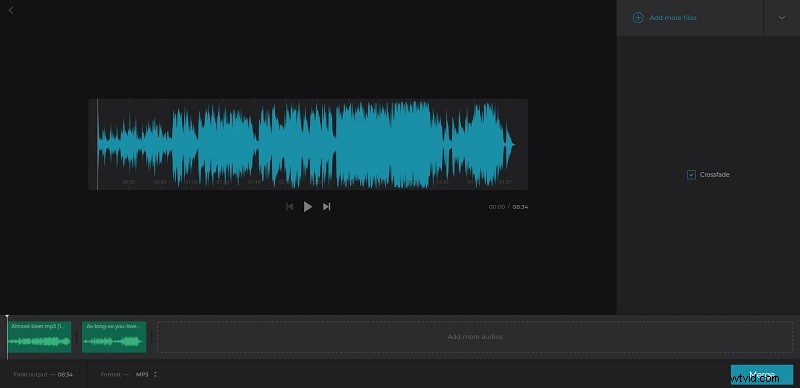Click the Add more audios drop zone
The height and width of the screenshot is (388, 800).
click(475, 337)
